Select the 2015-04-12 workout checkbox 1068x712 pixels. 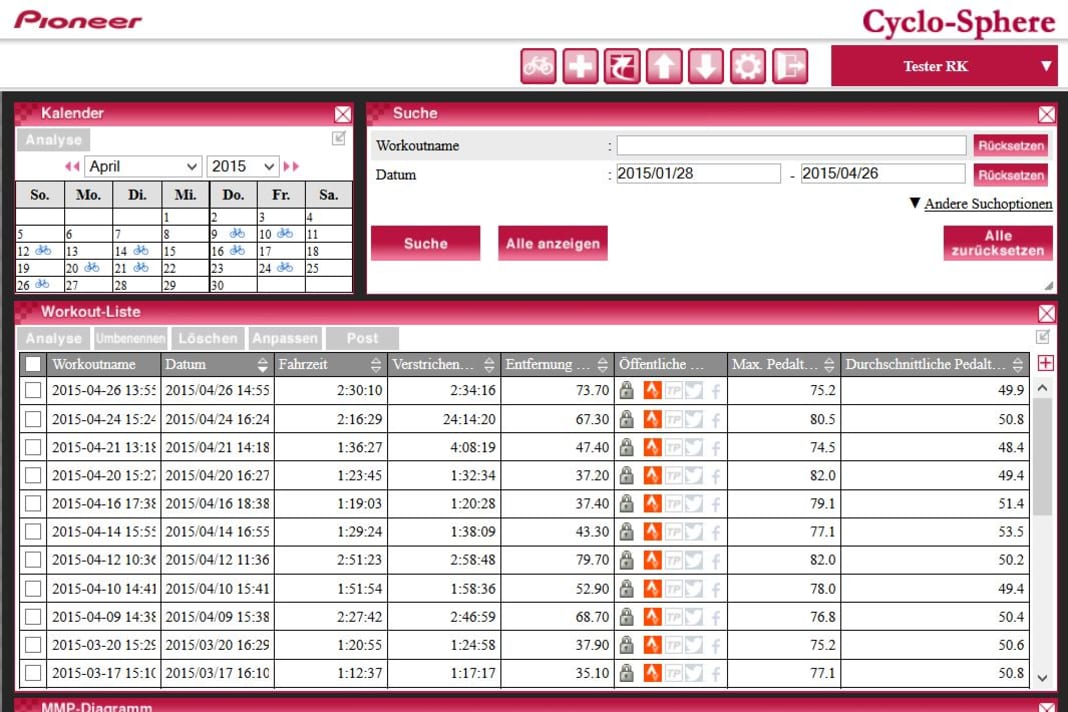(33, 560)
